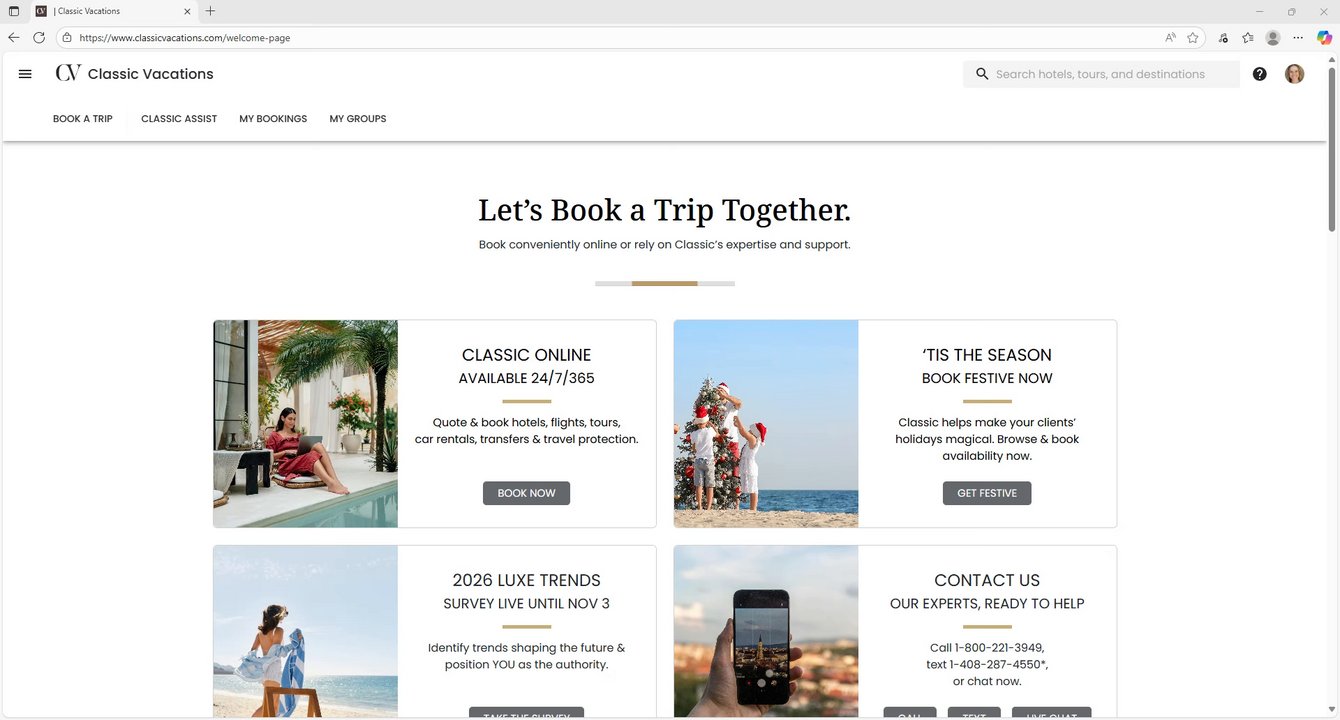Select the gold carousel indicator segment
The width and height of the screenshot is (1340, 720).
(664, 284)
